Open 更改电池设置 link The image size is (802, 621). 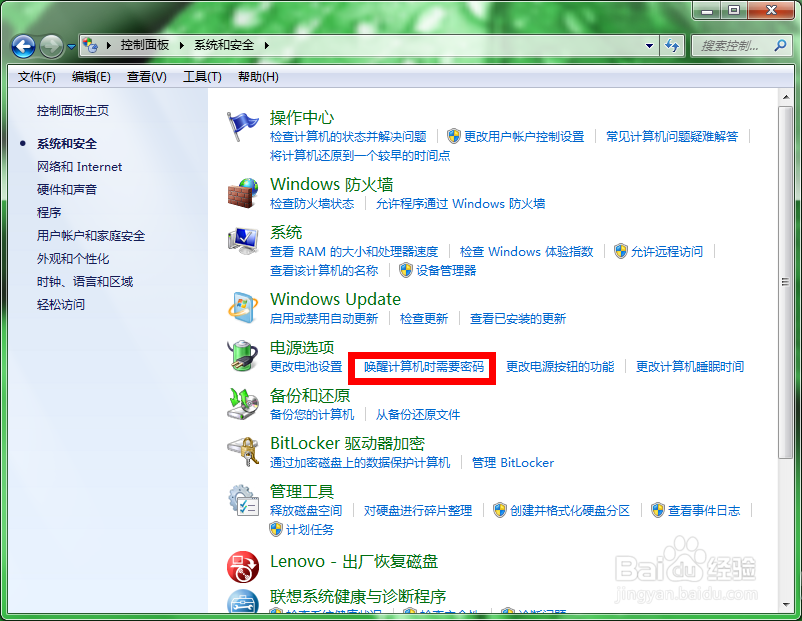coord(306,366)
